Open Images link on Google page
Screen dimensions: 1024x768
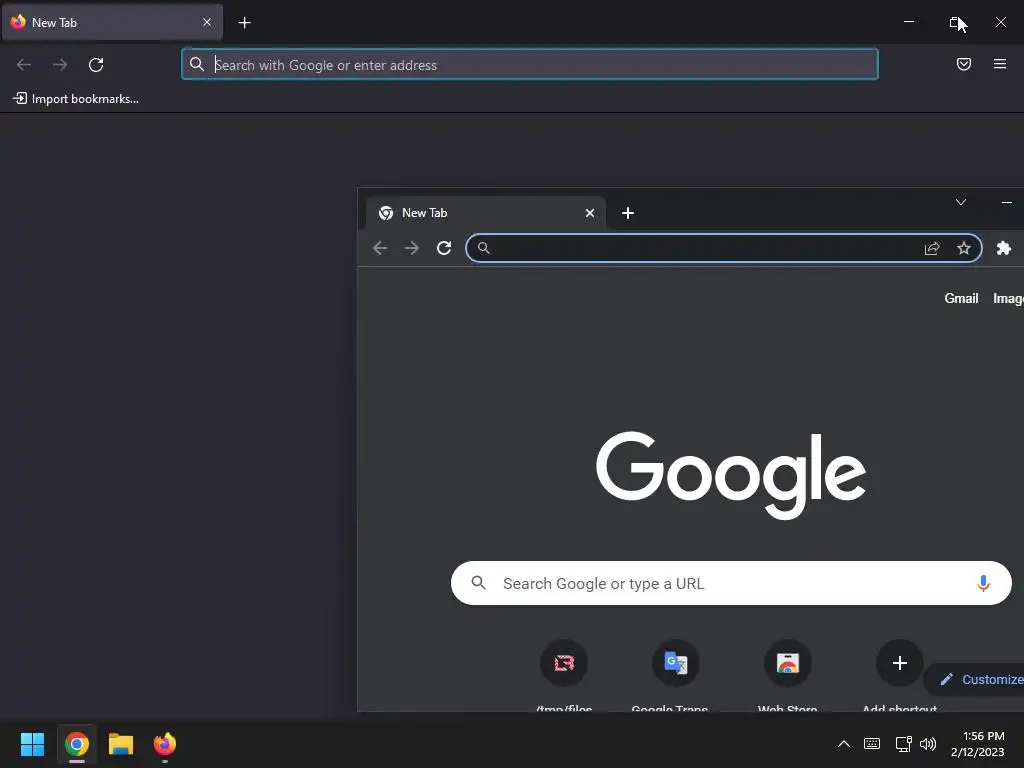point(1008,298)
